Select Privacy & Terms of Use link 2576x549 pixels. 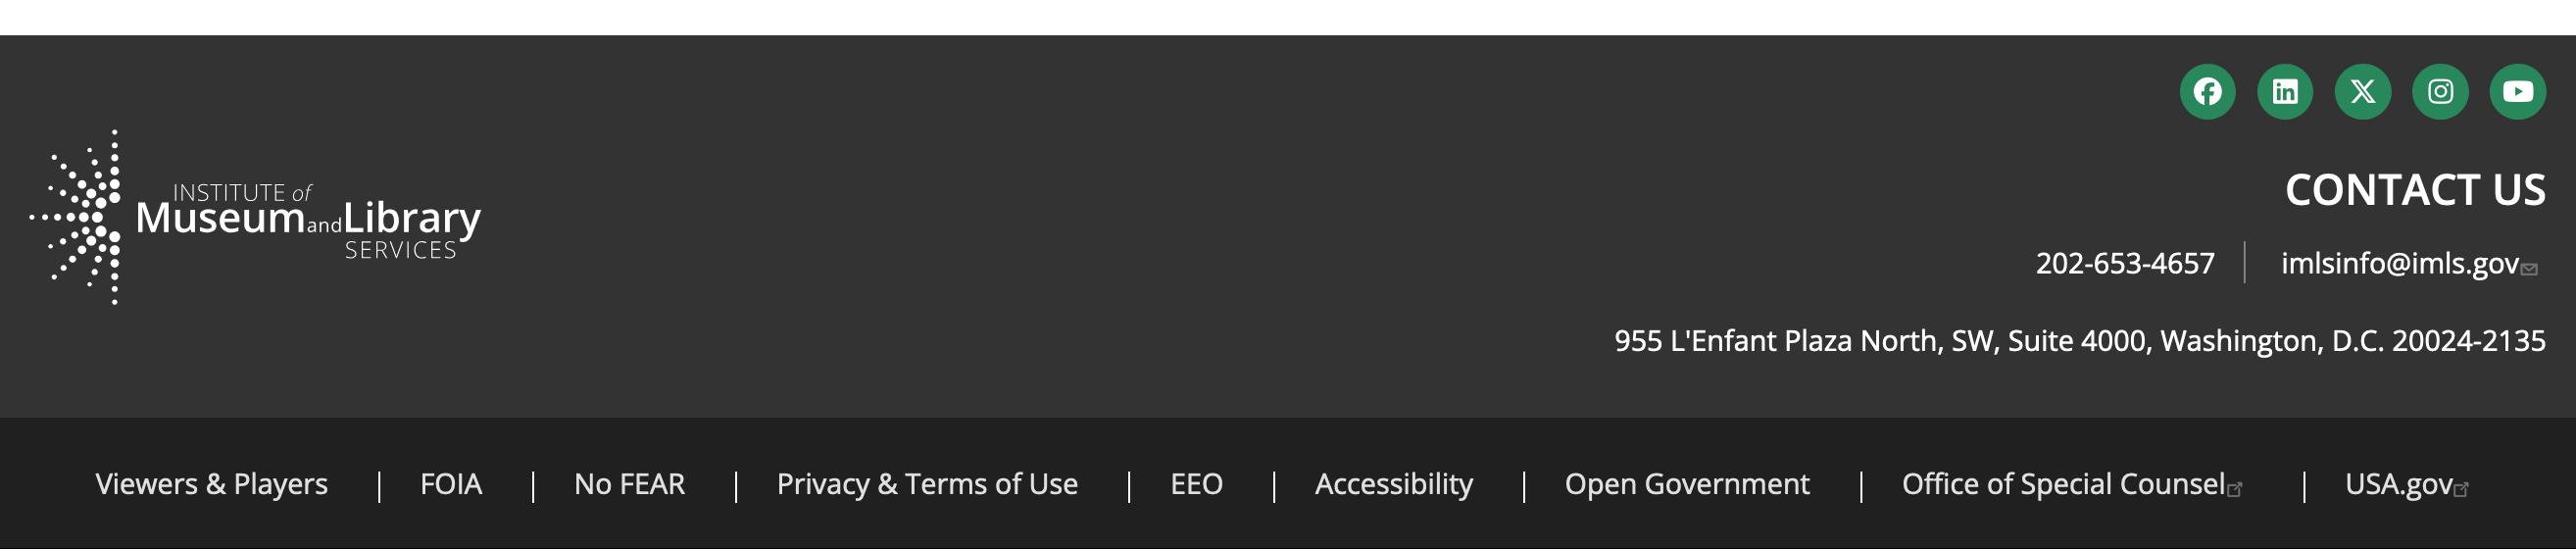(x=927, y=484)
